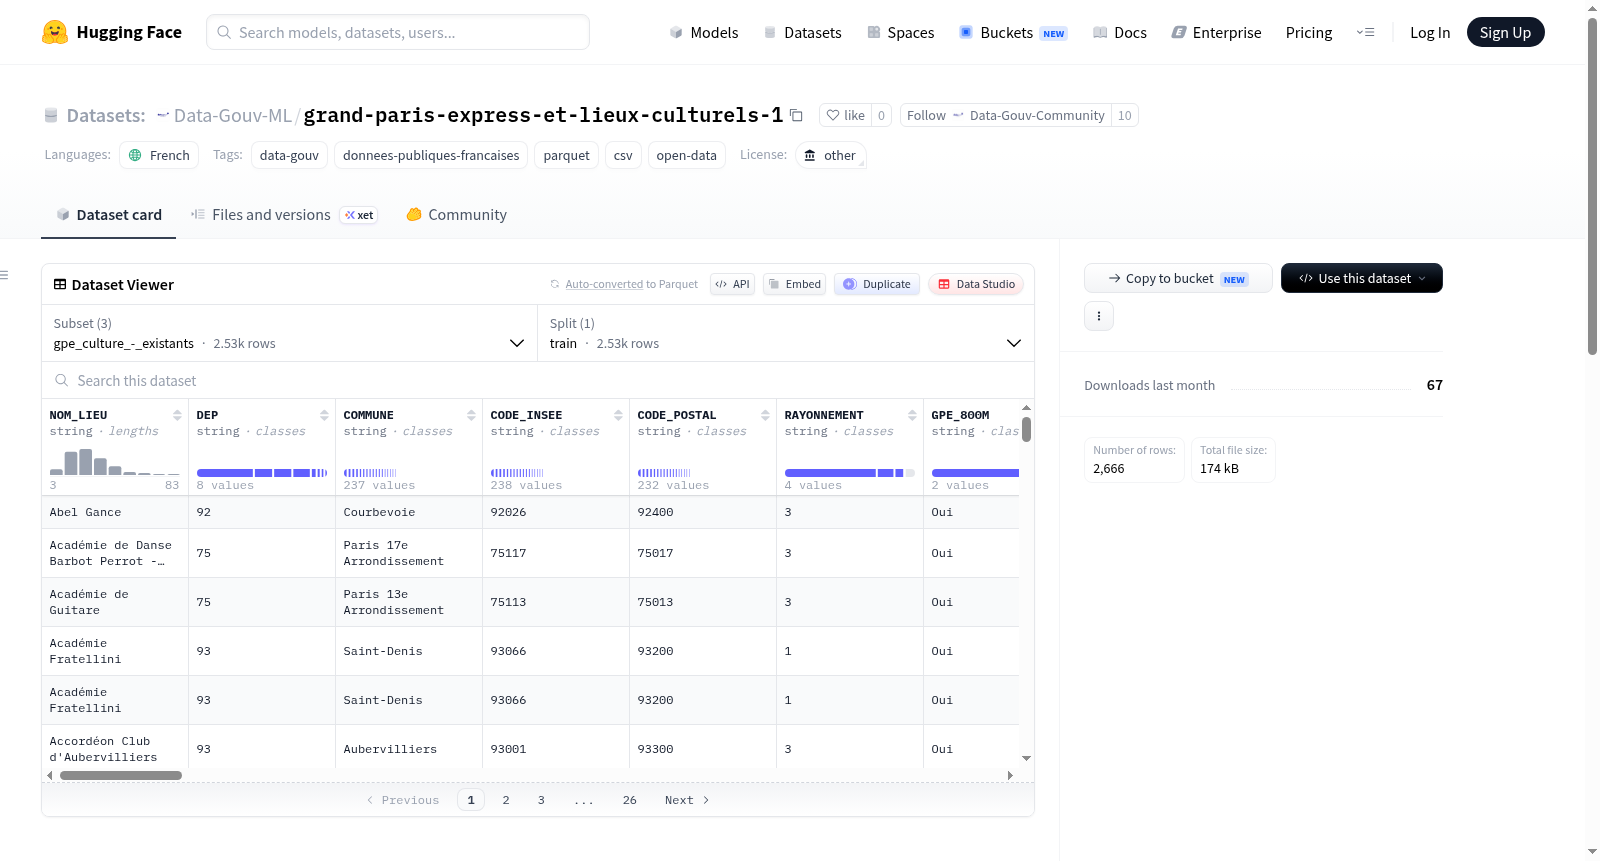
Task: Click the left-edge sidebar toggle icon
Action: 4,275
